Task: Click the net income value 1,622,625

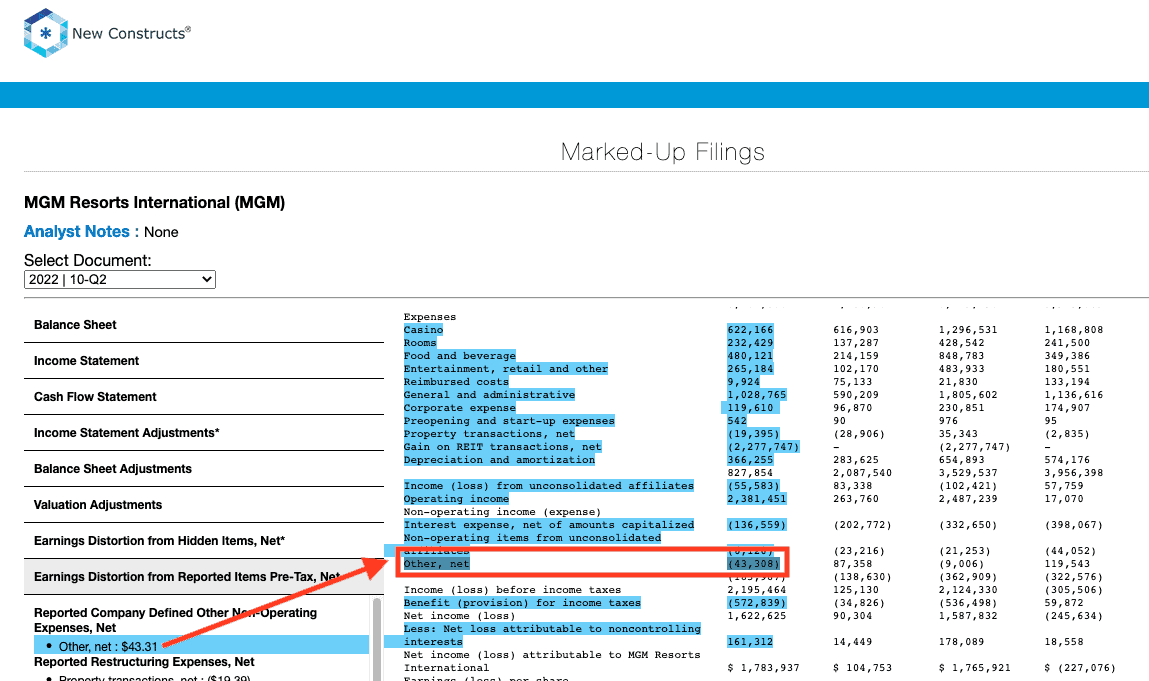Action: tap(757, 616)
